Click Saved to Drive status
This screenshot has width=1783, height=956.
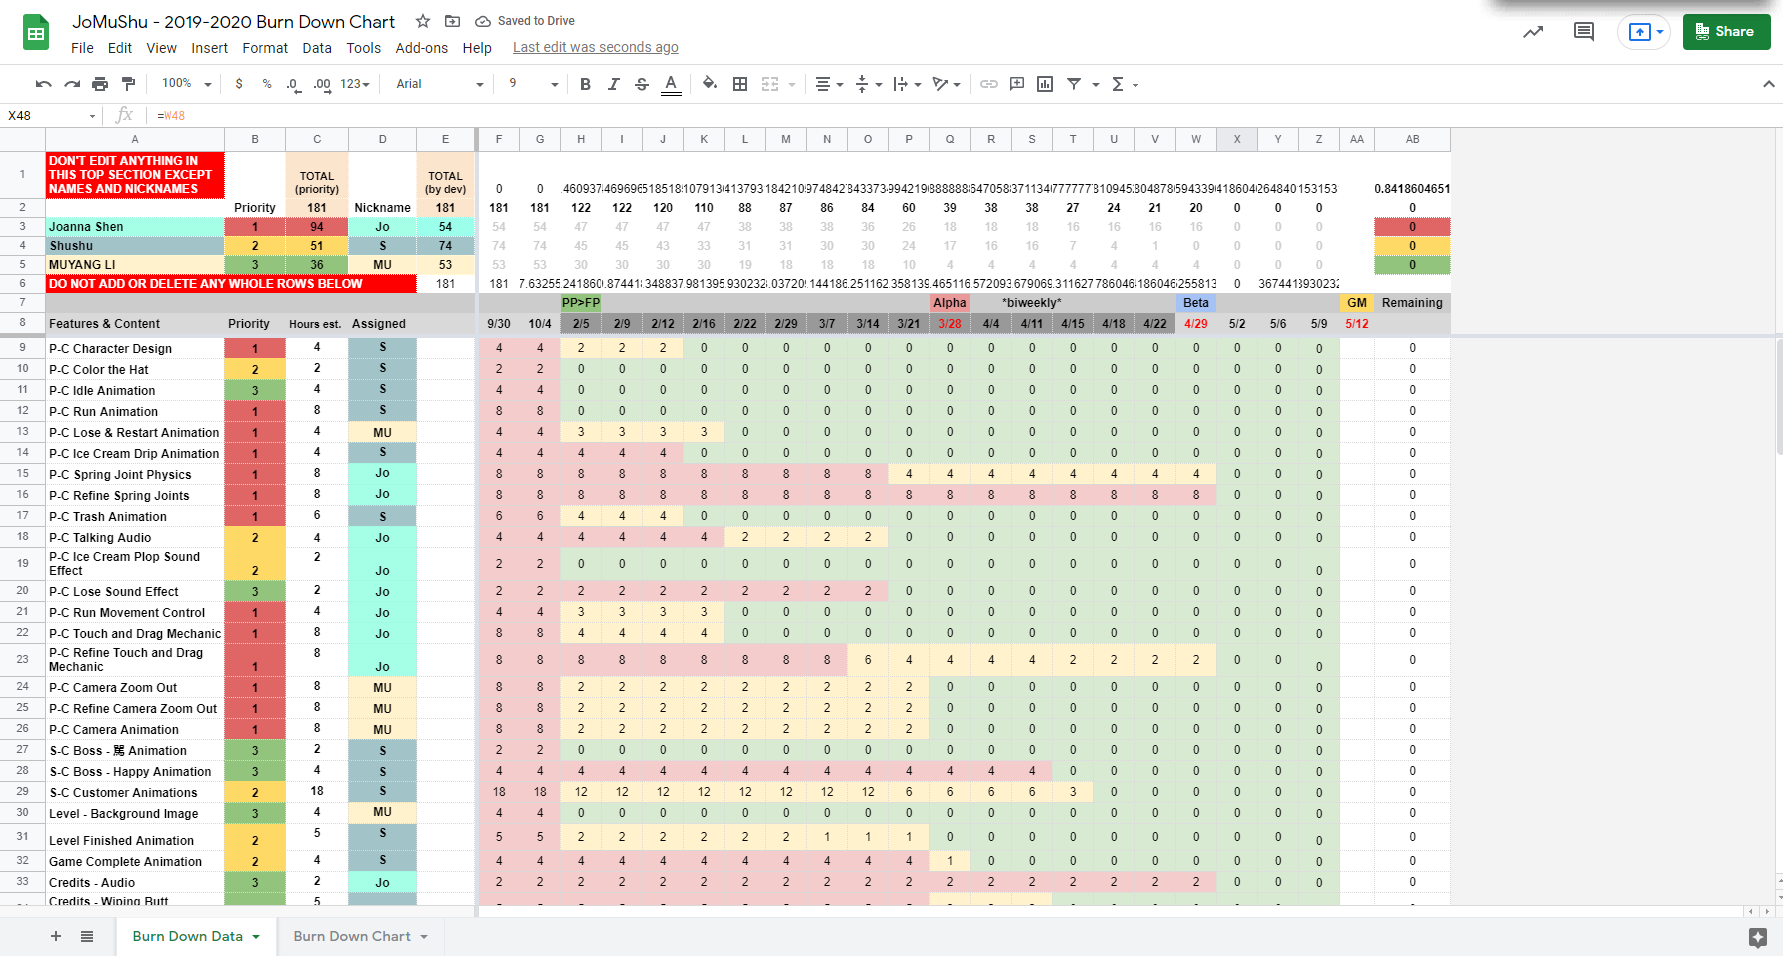coord(526,21)
